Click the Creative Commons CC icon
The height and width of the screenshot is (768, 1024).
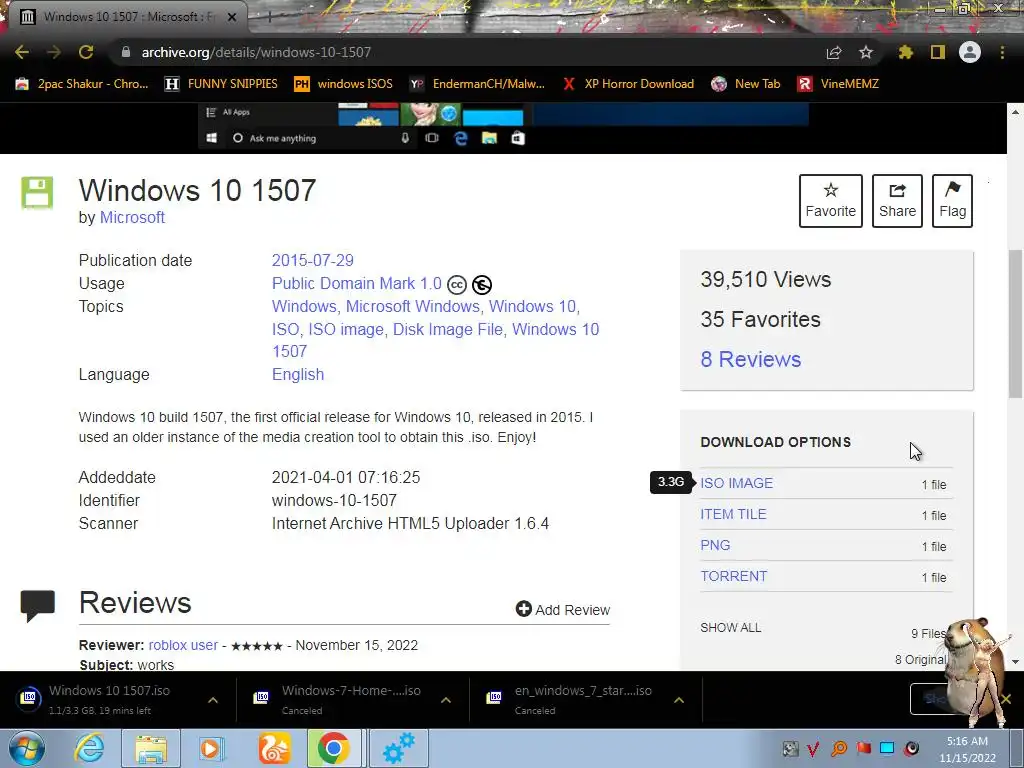[456, 285]
